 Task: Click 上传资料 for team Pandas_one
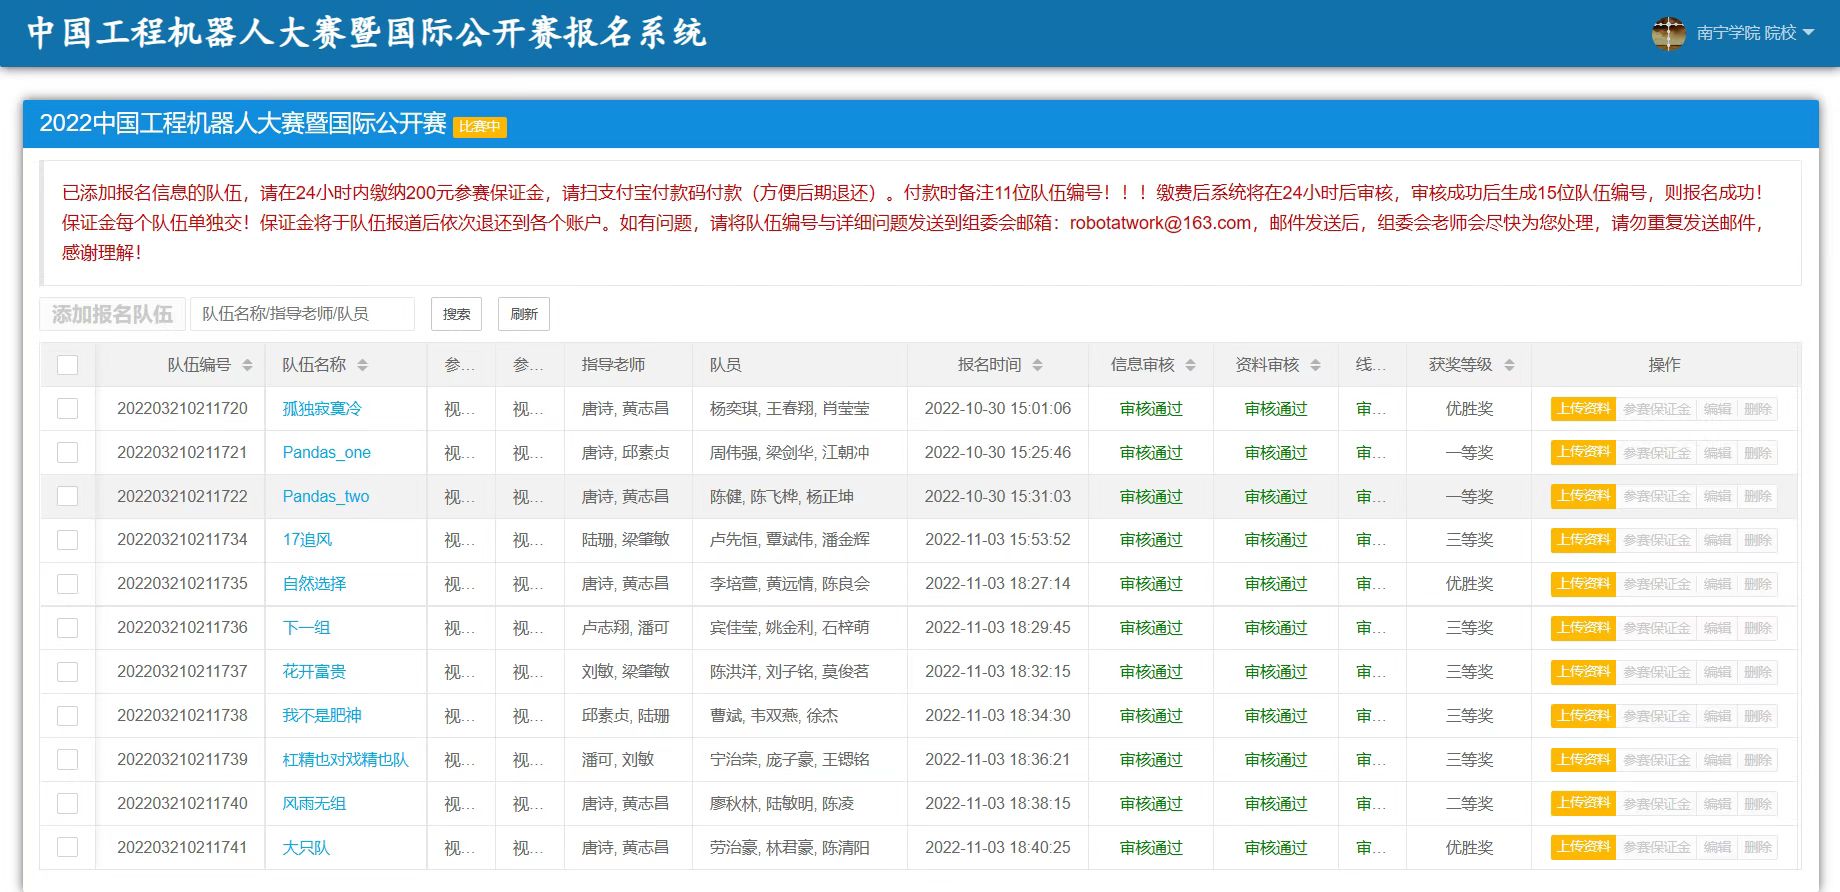point(1582,453)
